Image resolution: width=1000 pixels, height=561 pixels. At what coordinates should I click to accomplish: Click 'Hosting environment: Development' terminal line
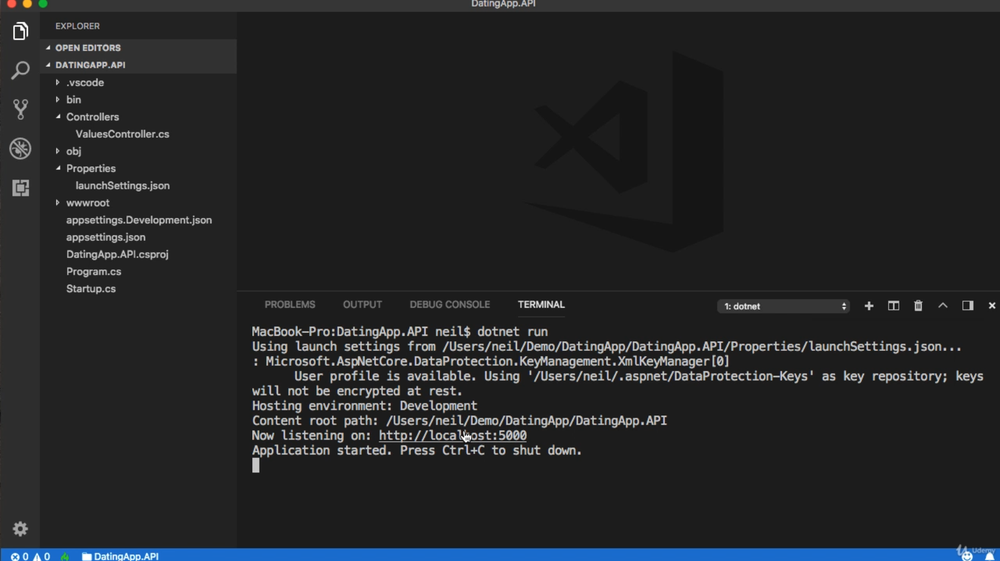[x=364, y=406]
